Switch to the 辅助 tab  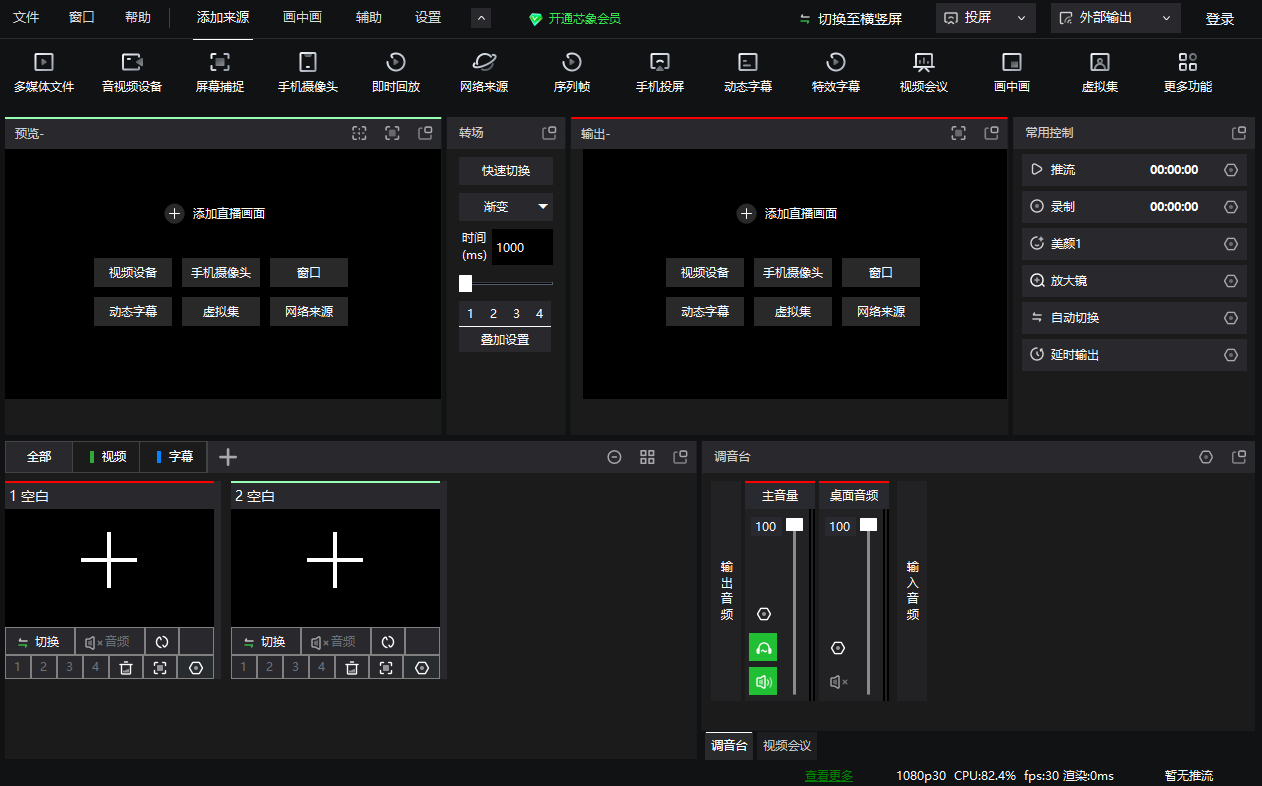tap(369, 18)
